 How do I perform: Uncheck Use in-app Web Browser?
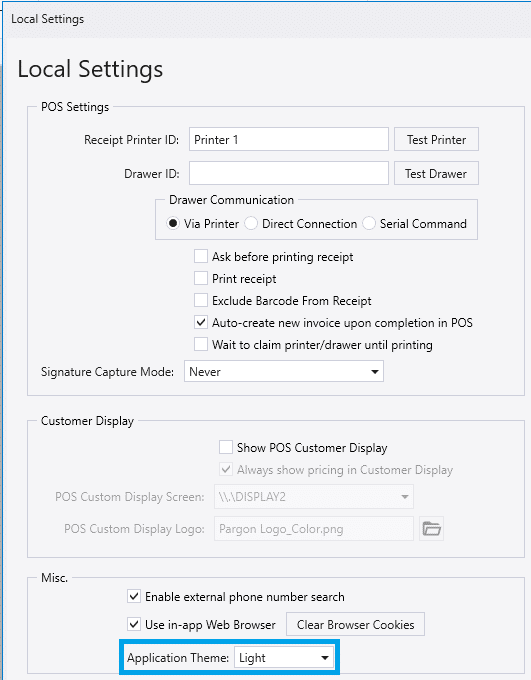(x=134, y=624)
